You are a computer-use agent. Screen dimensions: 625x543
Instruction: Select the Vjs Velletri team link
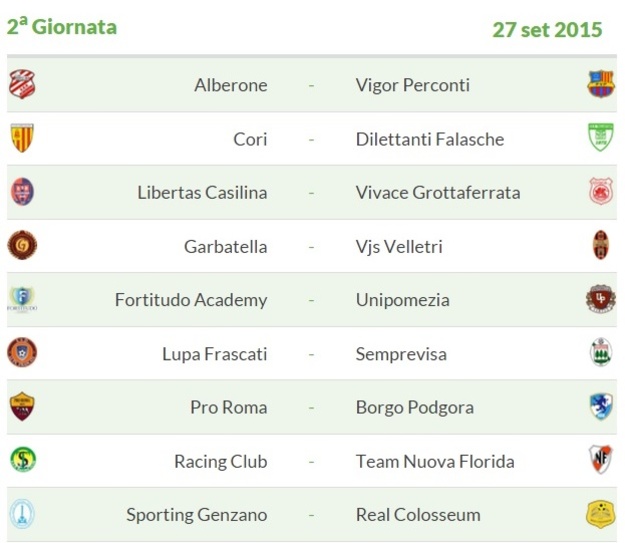399,247
